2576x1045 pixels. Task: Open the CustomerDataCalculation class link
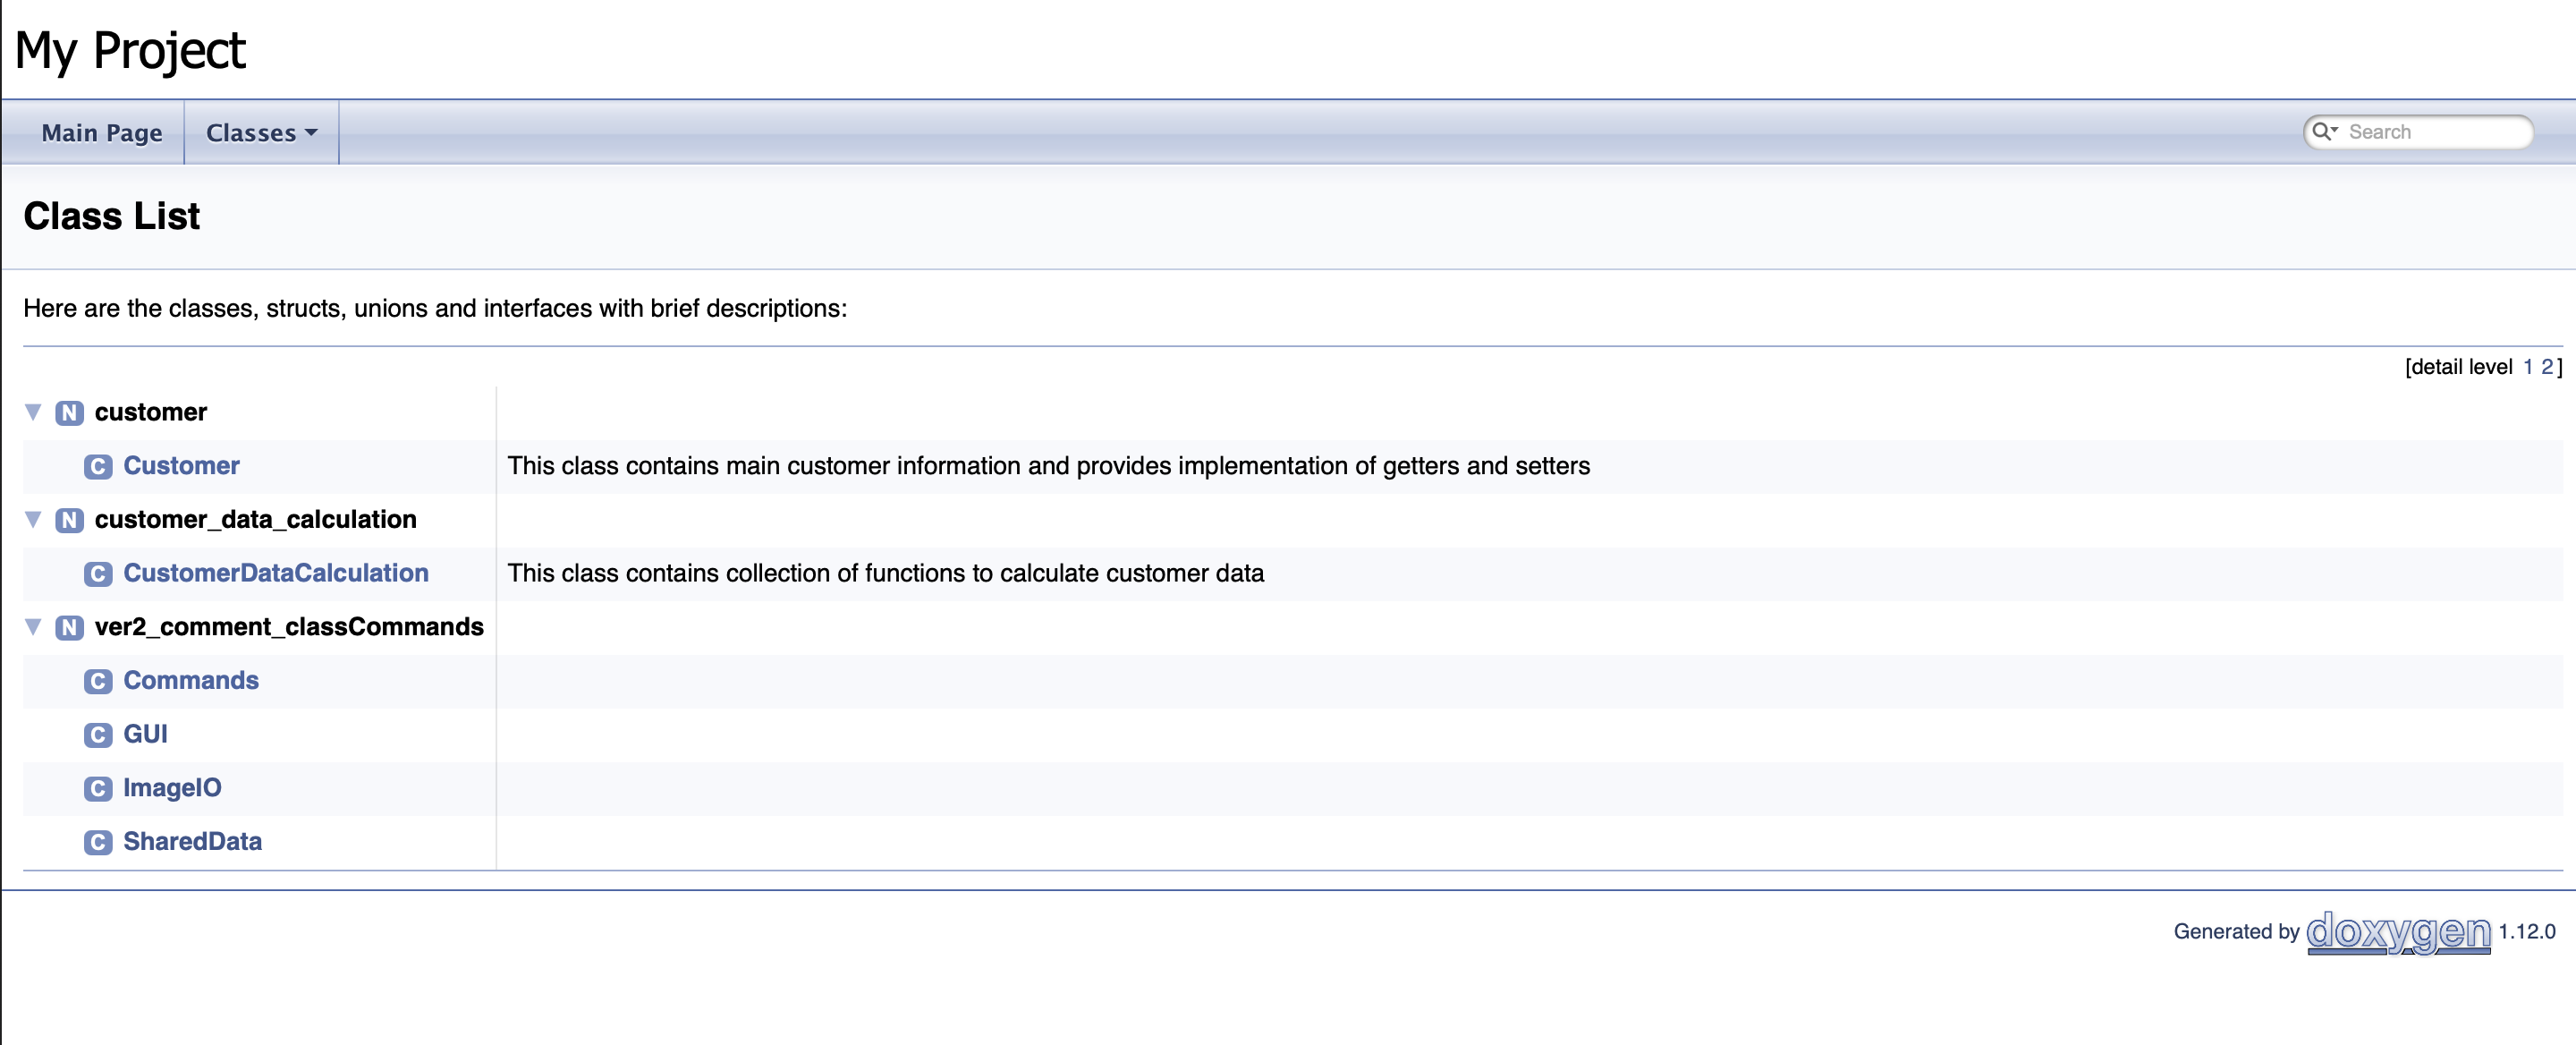click(x=276, y=573)
